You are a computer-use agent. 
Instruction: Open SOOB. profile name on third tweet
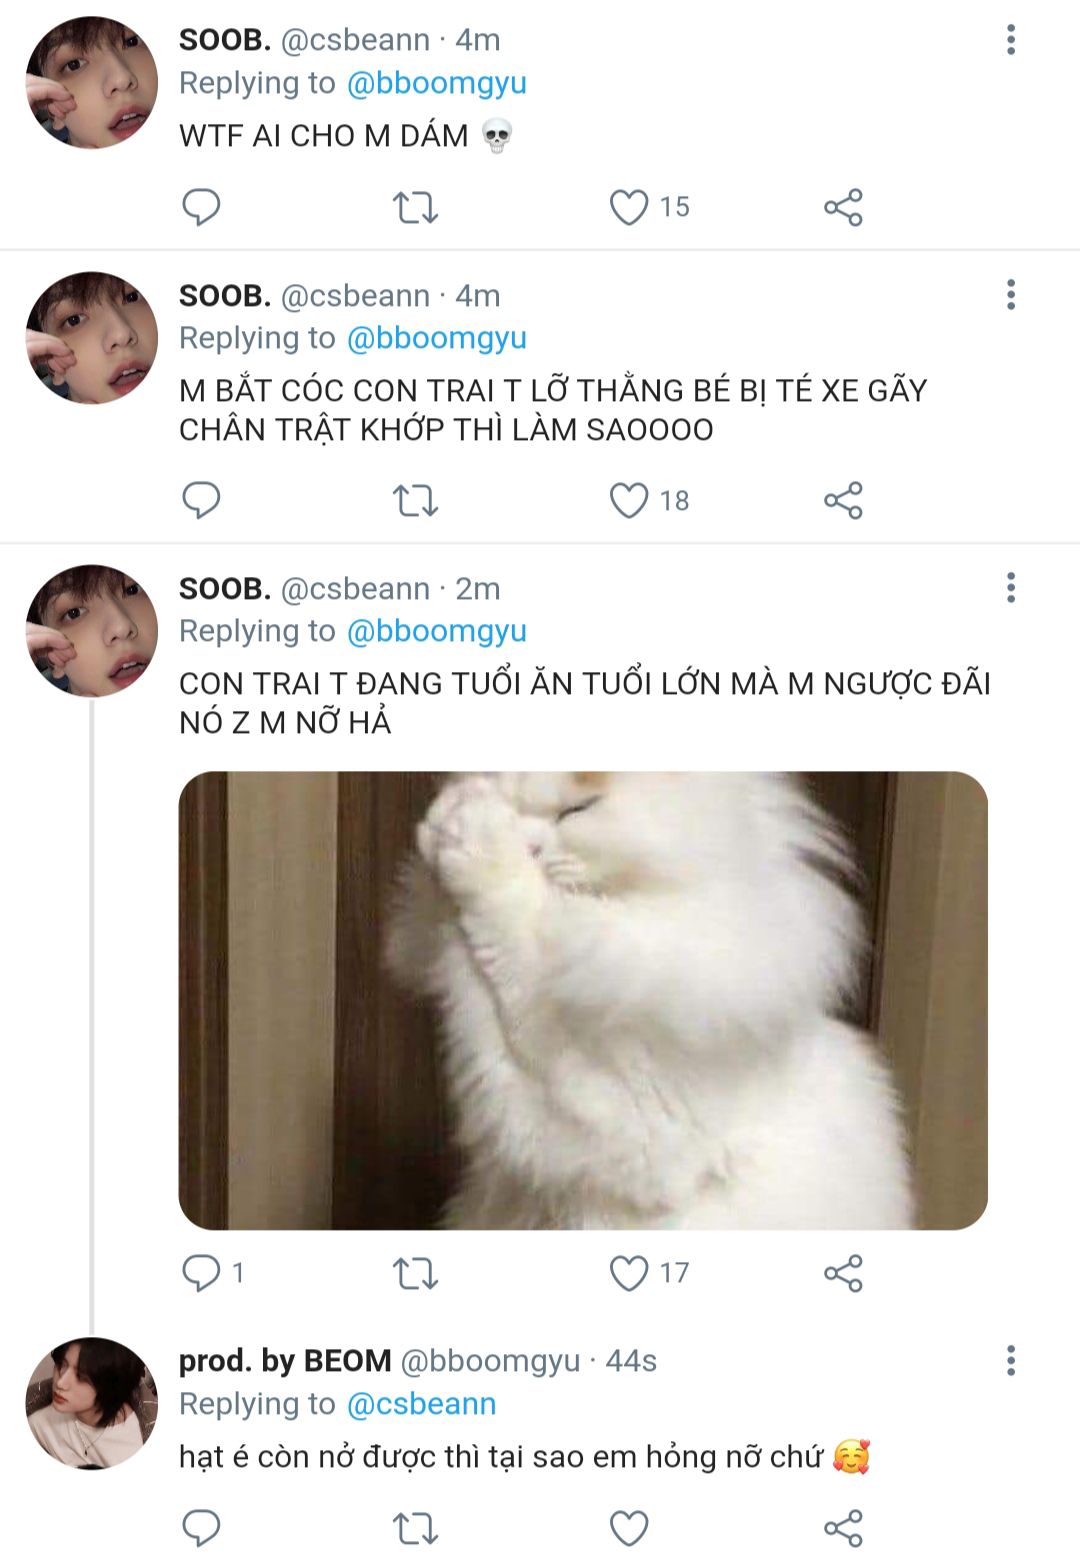pyautogui.click(x=225, y=588)
